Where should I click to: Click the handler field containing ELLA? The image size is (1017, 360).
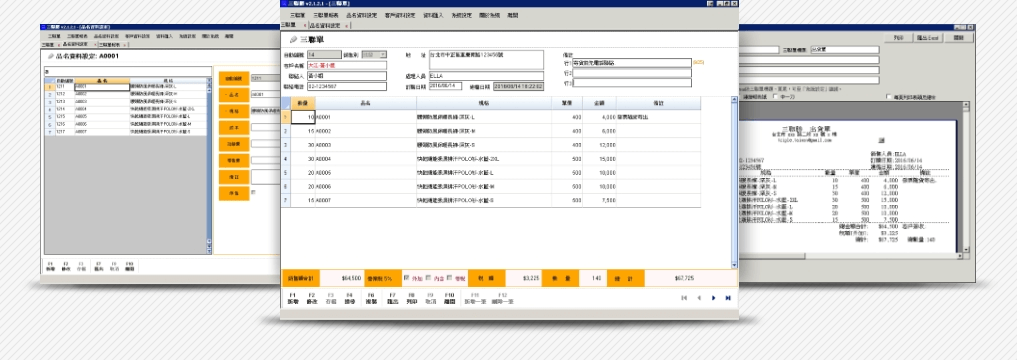coord(486,76)
